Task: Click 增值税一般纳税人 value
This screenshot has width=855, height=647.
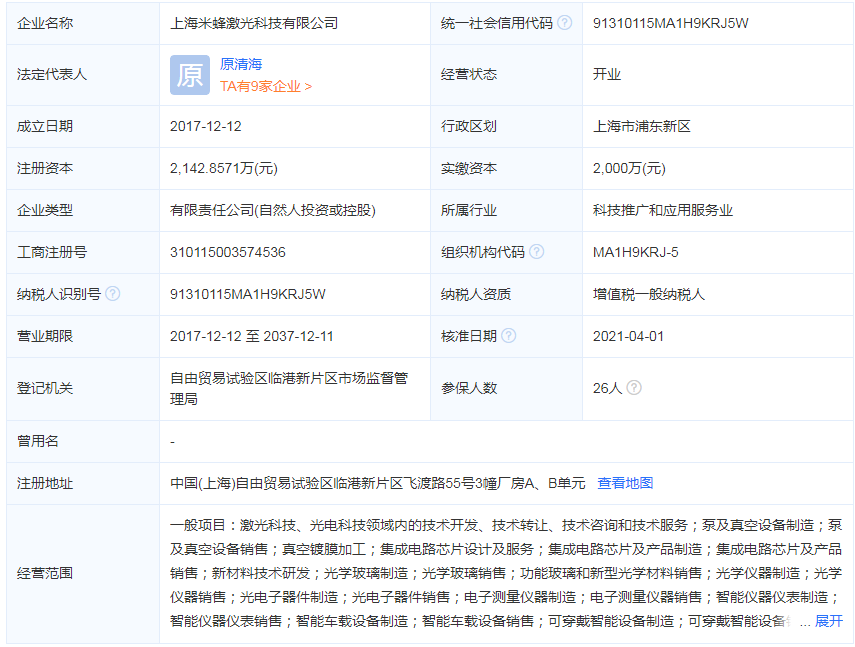Action: pyautogui.click(x=649, y=294)
